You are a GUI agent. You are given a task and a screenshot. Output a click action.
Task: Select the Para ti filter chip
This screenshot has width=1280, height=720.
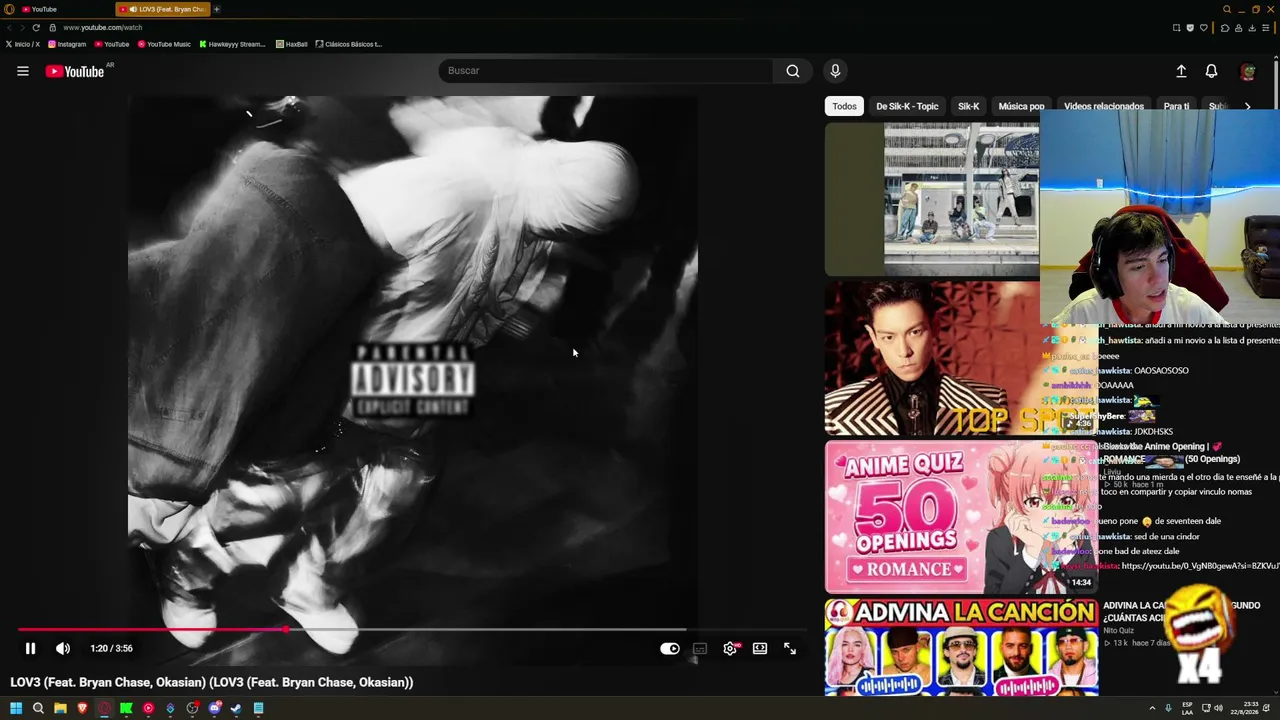coord(1176,106)
